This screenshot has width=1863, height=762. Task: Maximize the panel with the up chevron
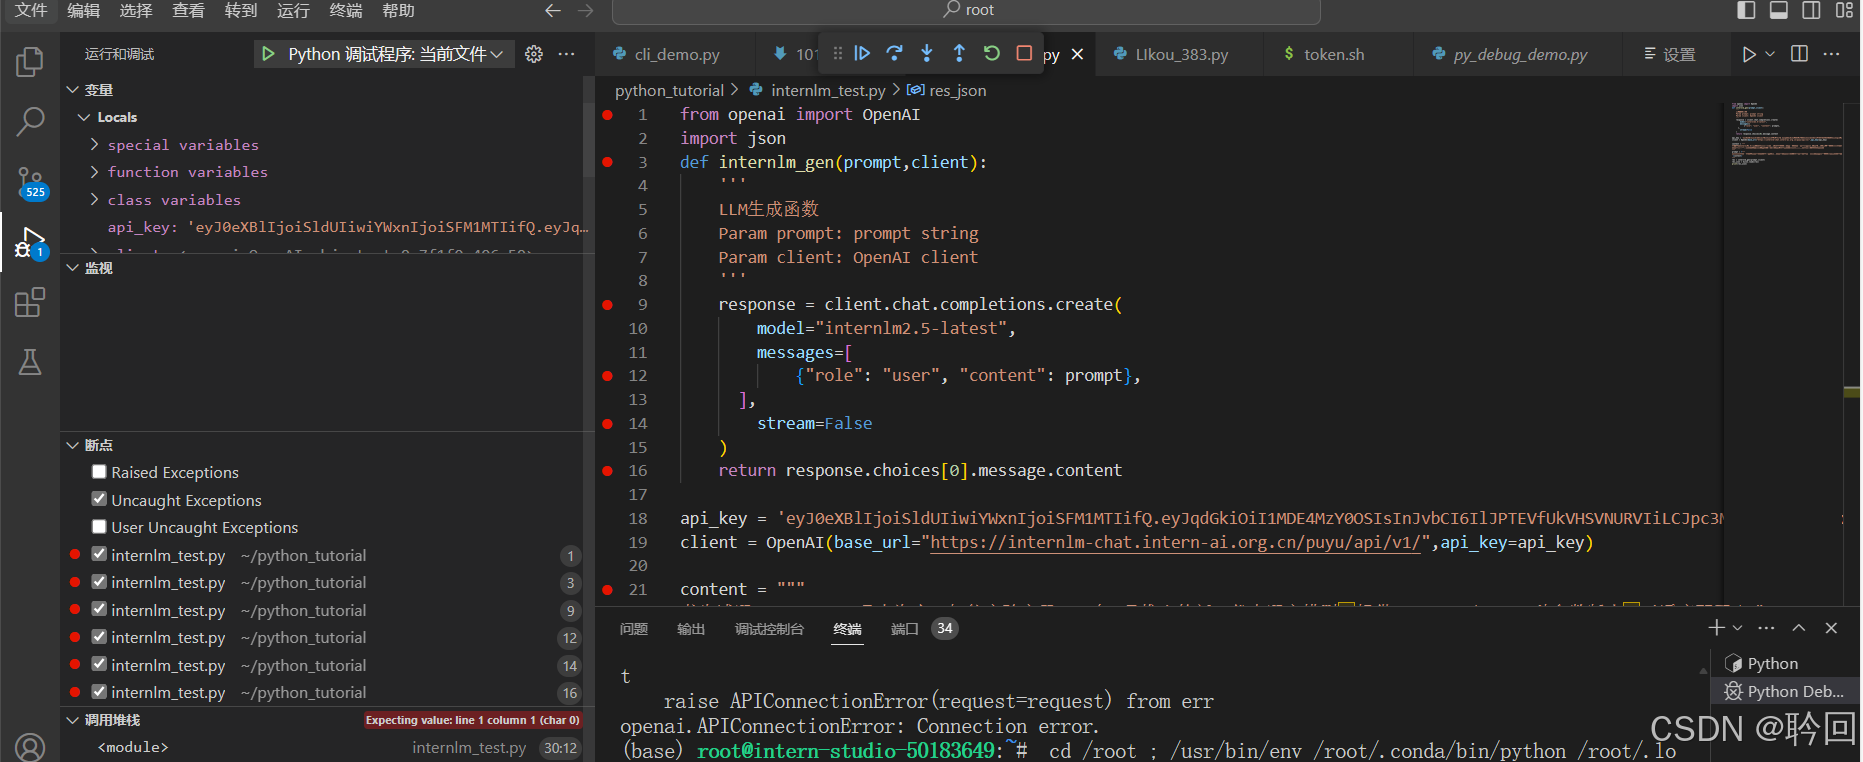1799,628
